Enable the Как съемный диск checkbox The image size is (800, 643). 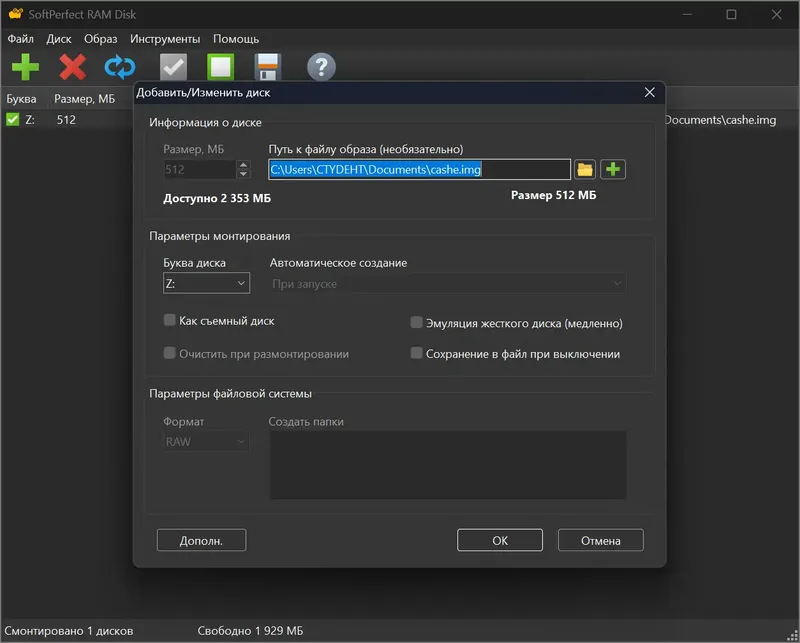coord(169,320)
